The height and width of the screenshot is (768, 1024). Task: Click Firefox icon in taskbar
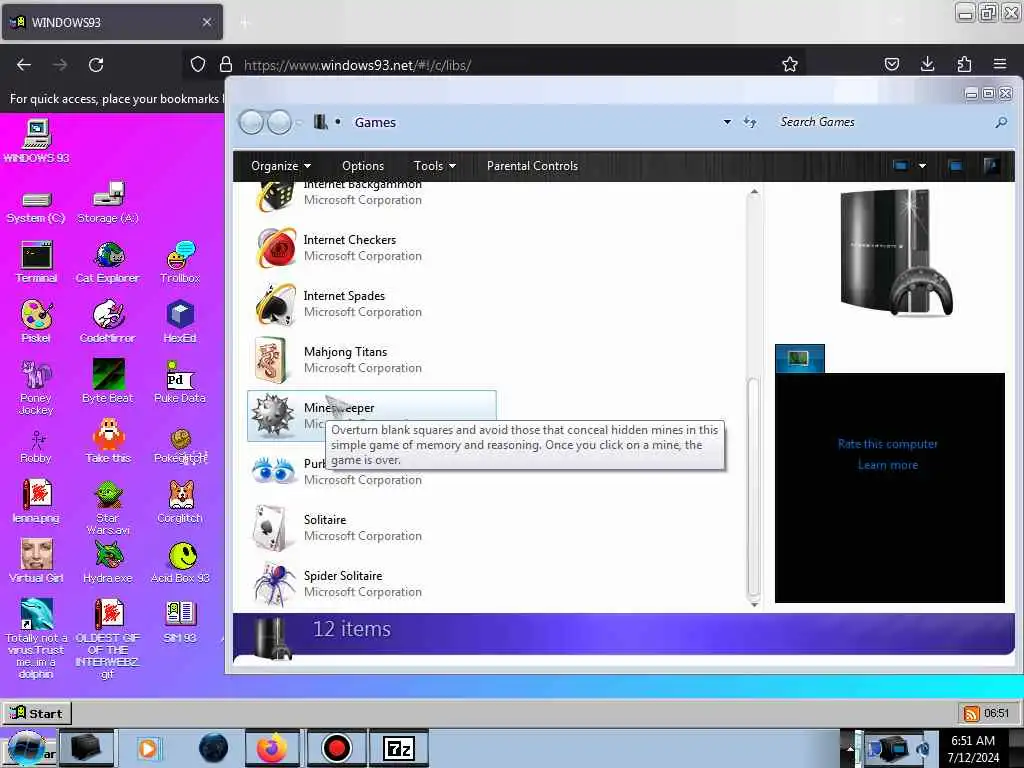(x=272, y=748)
